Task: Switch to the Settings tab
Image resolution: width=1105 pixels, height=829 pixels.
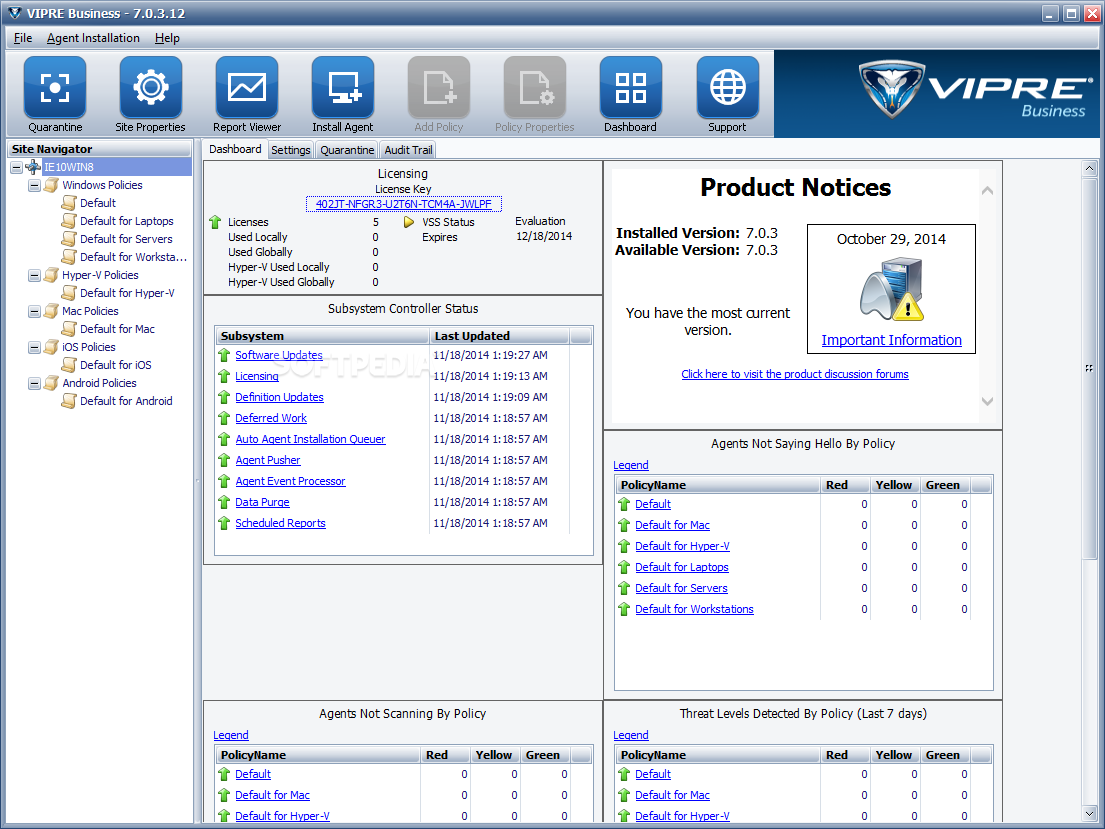Action: [290, 150]
